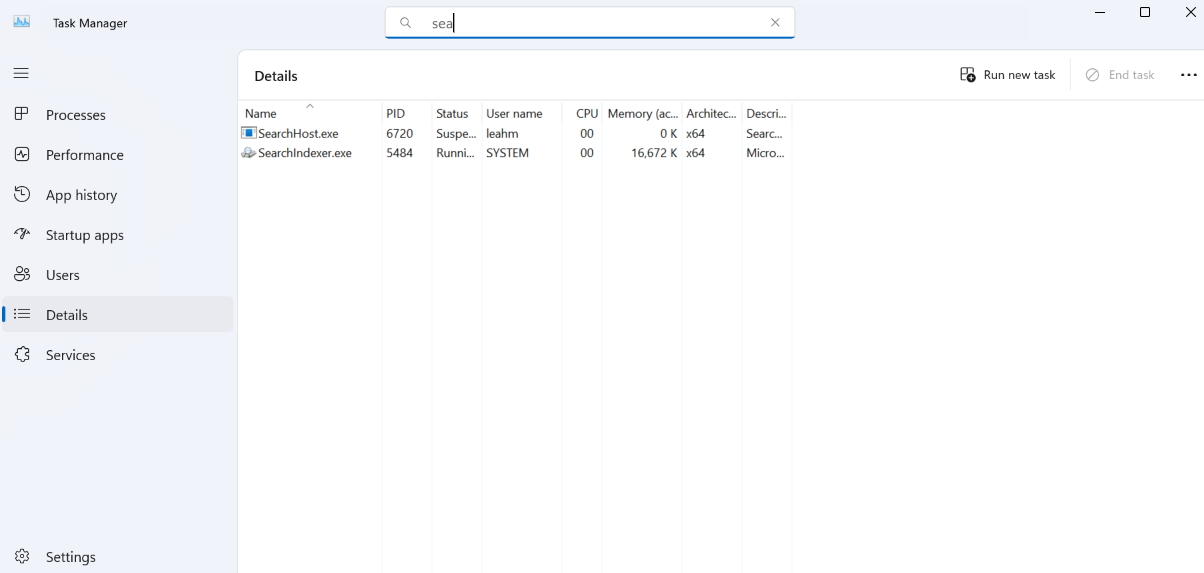This screenshot has height=573, width=1204.
Task: Click the Users sidebar icon
Action: 21,274
